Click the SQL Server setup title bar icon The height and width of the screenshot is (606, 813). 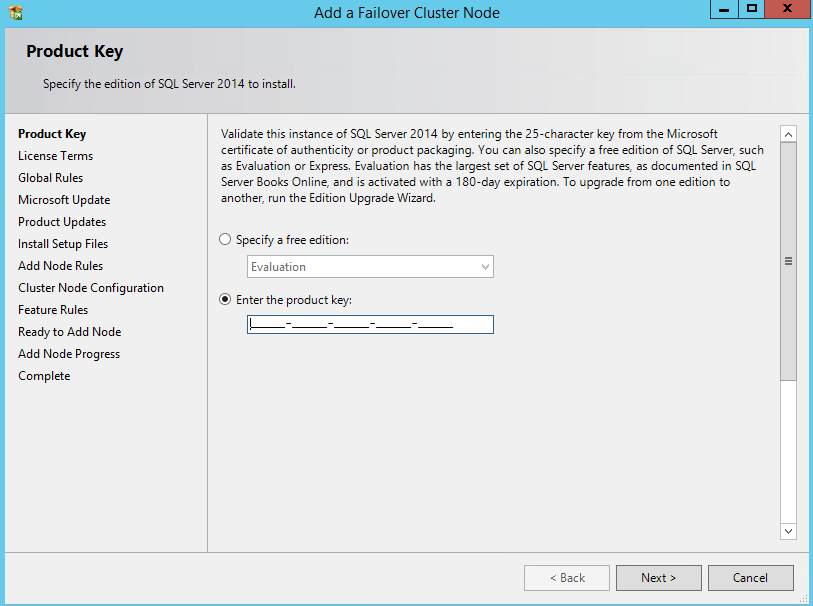(x=15, y=13)
